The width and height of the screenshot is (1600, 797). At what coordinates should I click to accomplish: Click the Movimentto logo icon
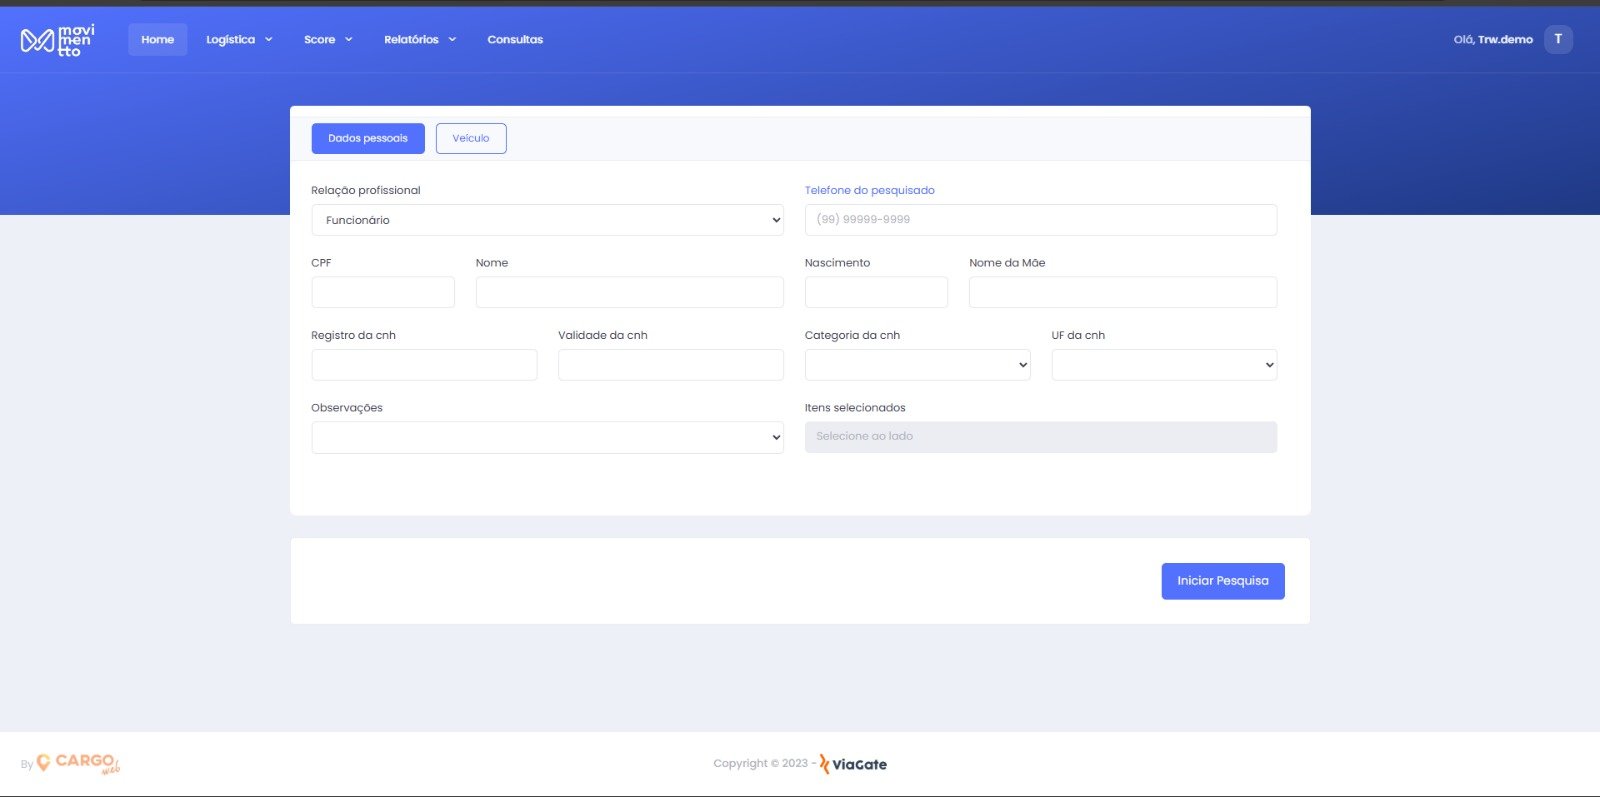coord(57,40)
